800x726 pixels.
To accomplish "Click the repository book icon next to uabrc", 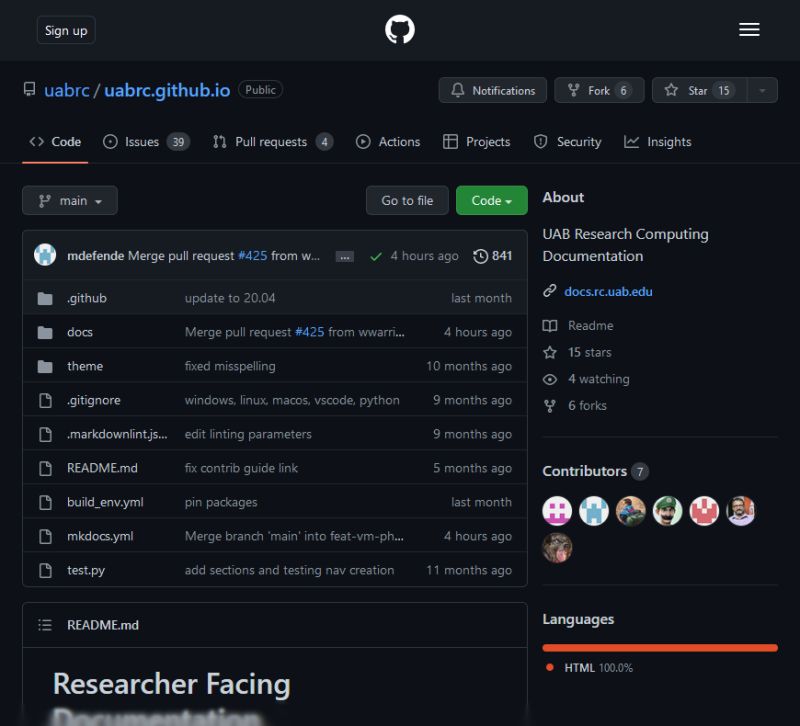I will [29, 89].
